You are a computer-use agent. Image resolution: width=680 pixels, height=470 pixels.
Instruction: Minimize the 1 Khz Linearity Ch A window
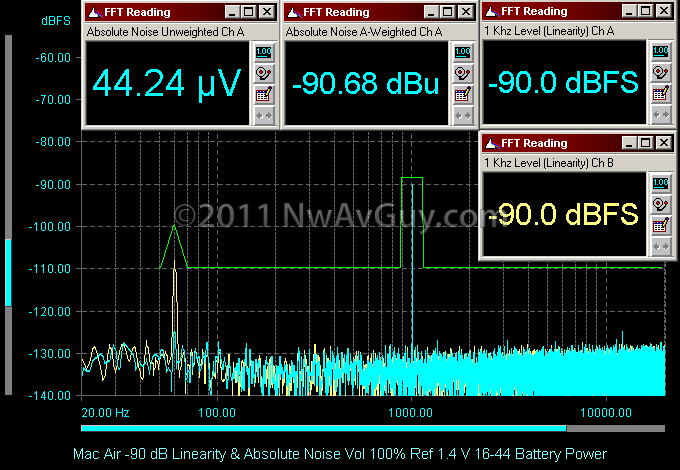629,11
